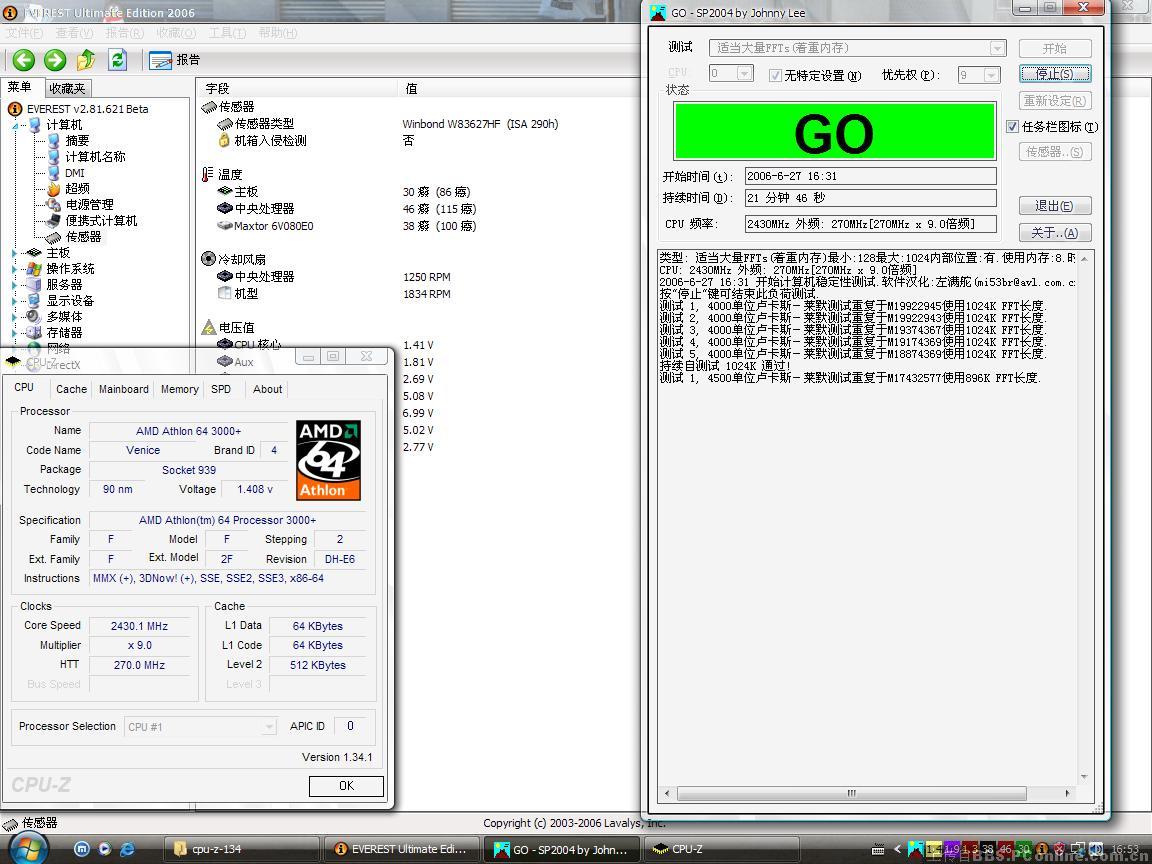Image resolution: width=1152 pixels, height=864 pixels.
Task: Expand the 服务器 tree node
Action: point(15,284)
